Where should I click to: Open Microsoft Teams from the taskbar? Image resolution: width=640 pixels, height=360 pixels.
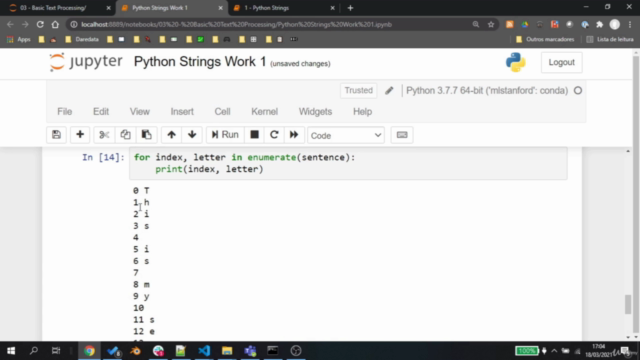tap(250, 351)
